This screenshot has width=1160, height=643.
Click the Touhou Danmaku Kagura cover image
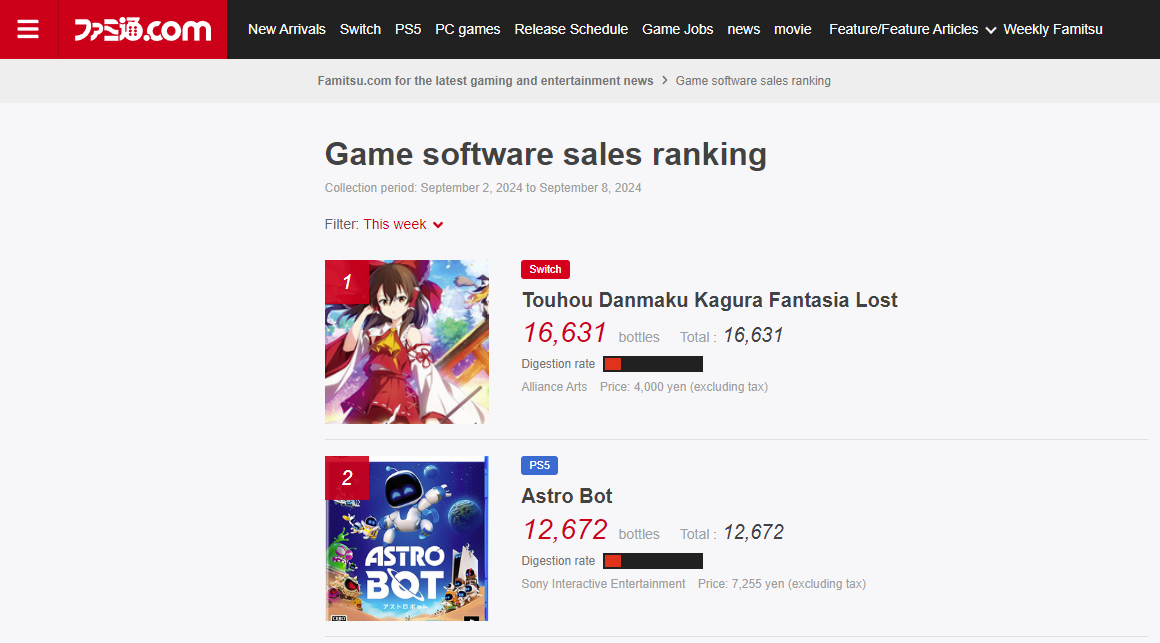click(407, 342)
